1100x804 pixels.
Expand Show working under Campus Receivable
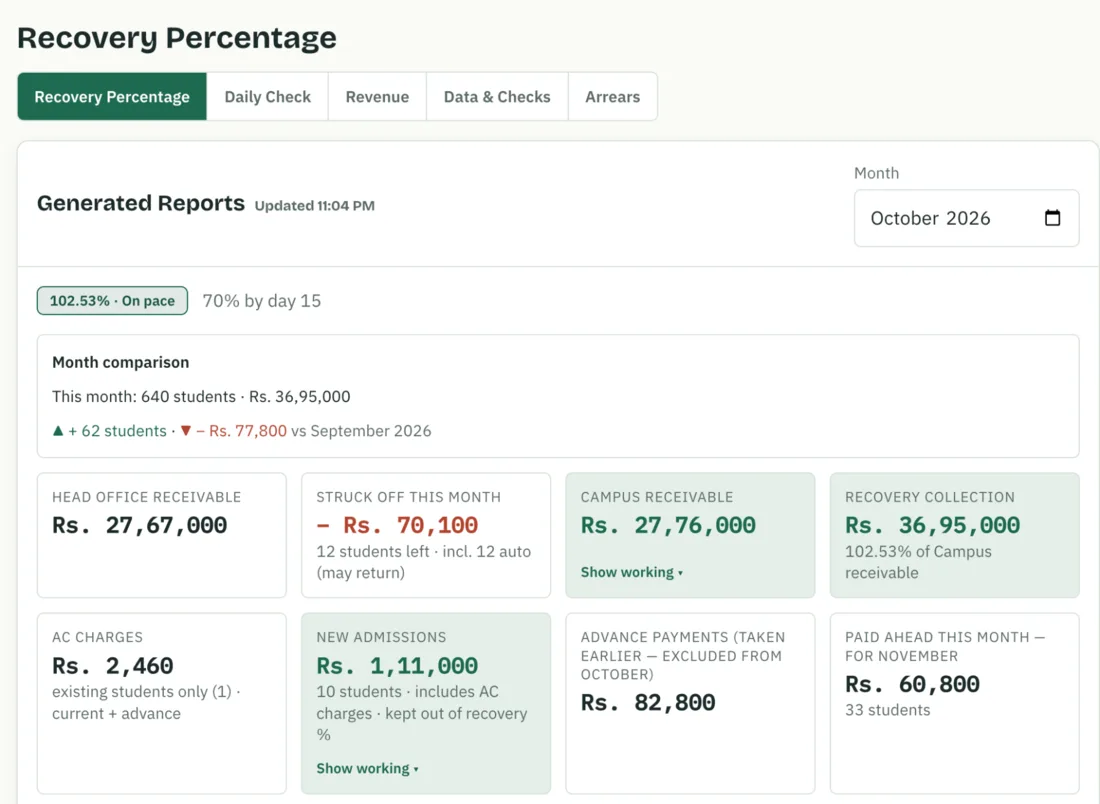[631, 572]
